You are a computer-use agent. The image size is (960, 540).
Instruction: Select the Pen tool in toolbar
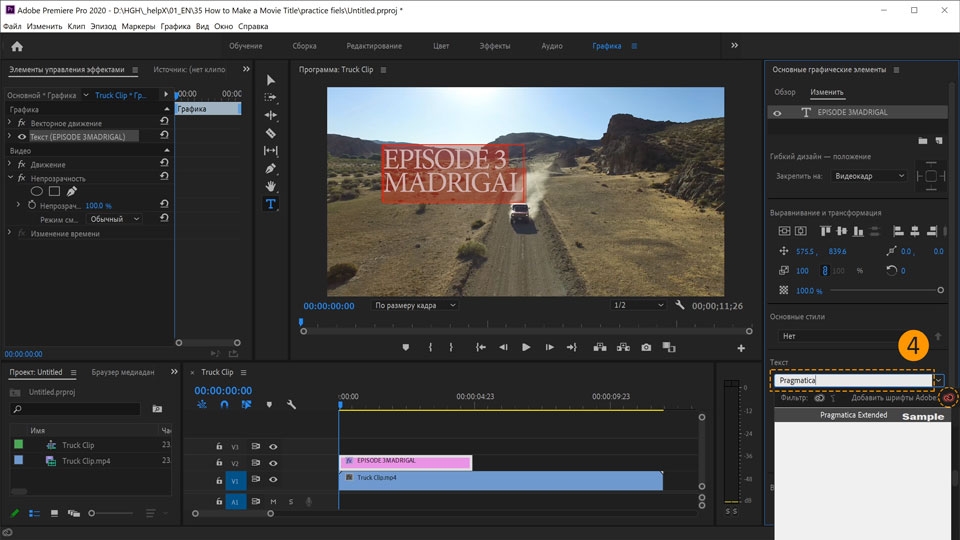click(270, 168)
